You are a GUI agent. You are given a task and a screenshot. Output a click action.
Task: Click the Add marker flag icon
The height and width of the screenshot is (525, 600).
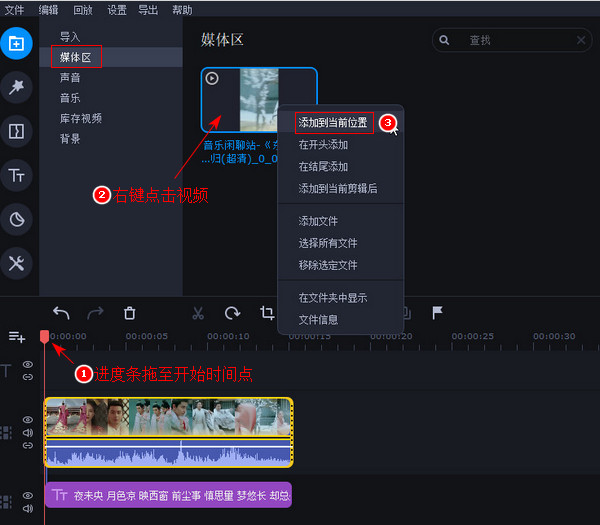[437, 313]
